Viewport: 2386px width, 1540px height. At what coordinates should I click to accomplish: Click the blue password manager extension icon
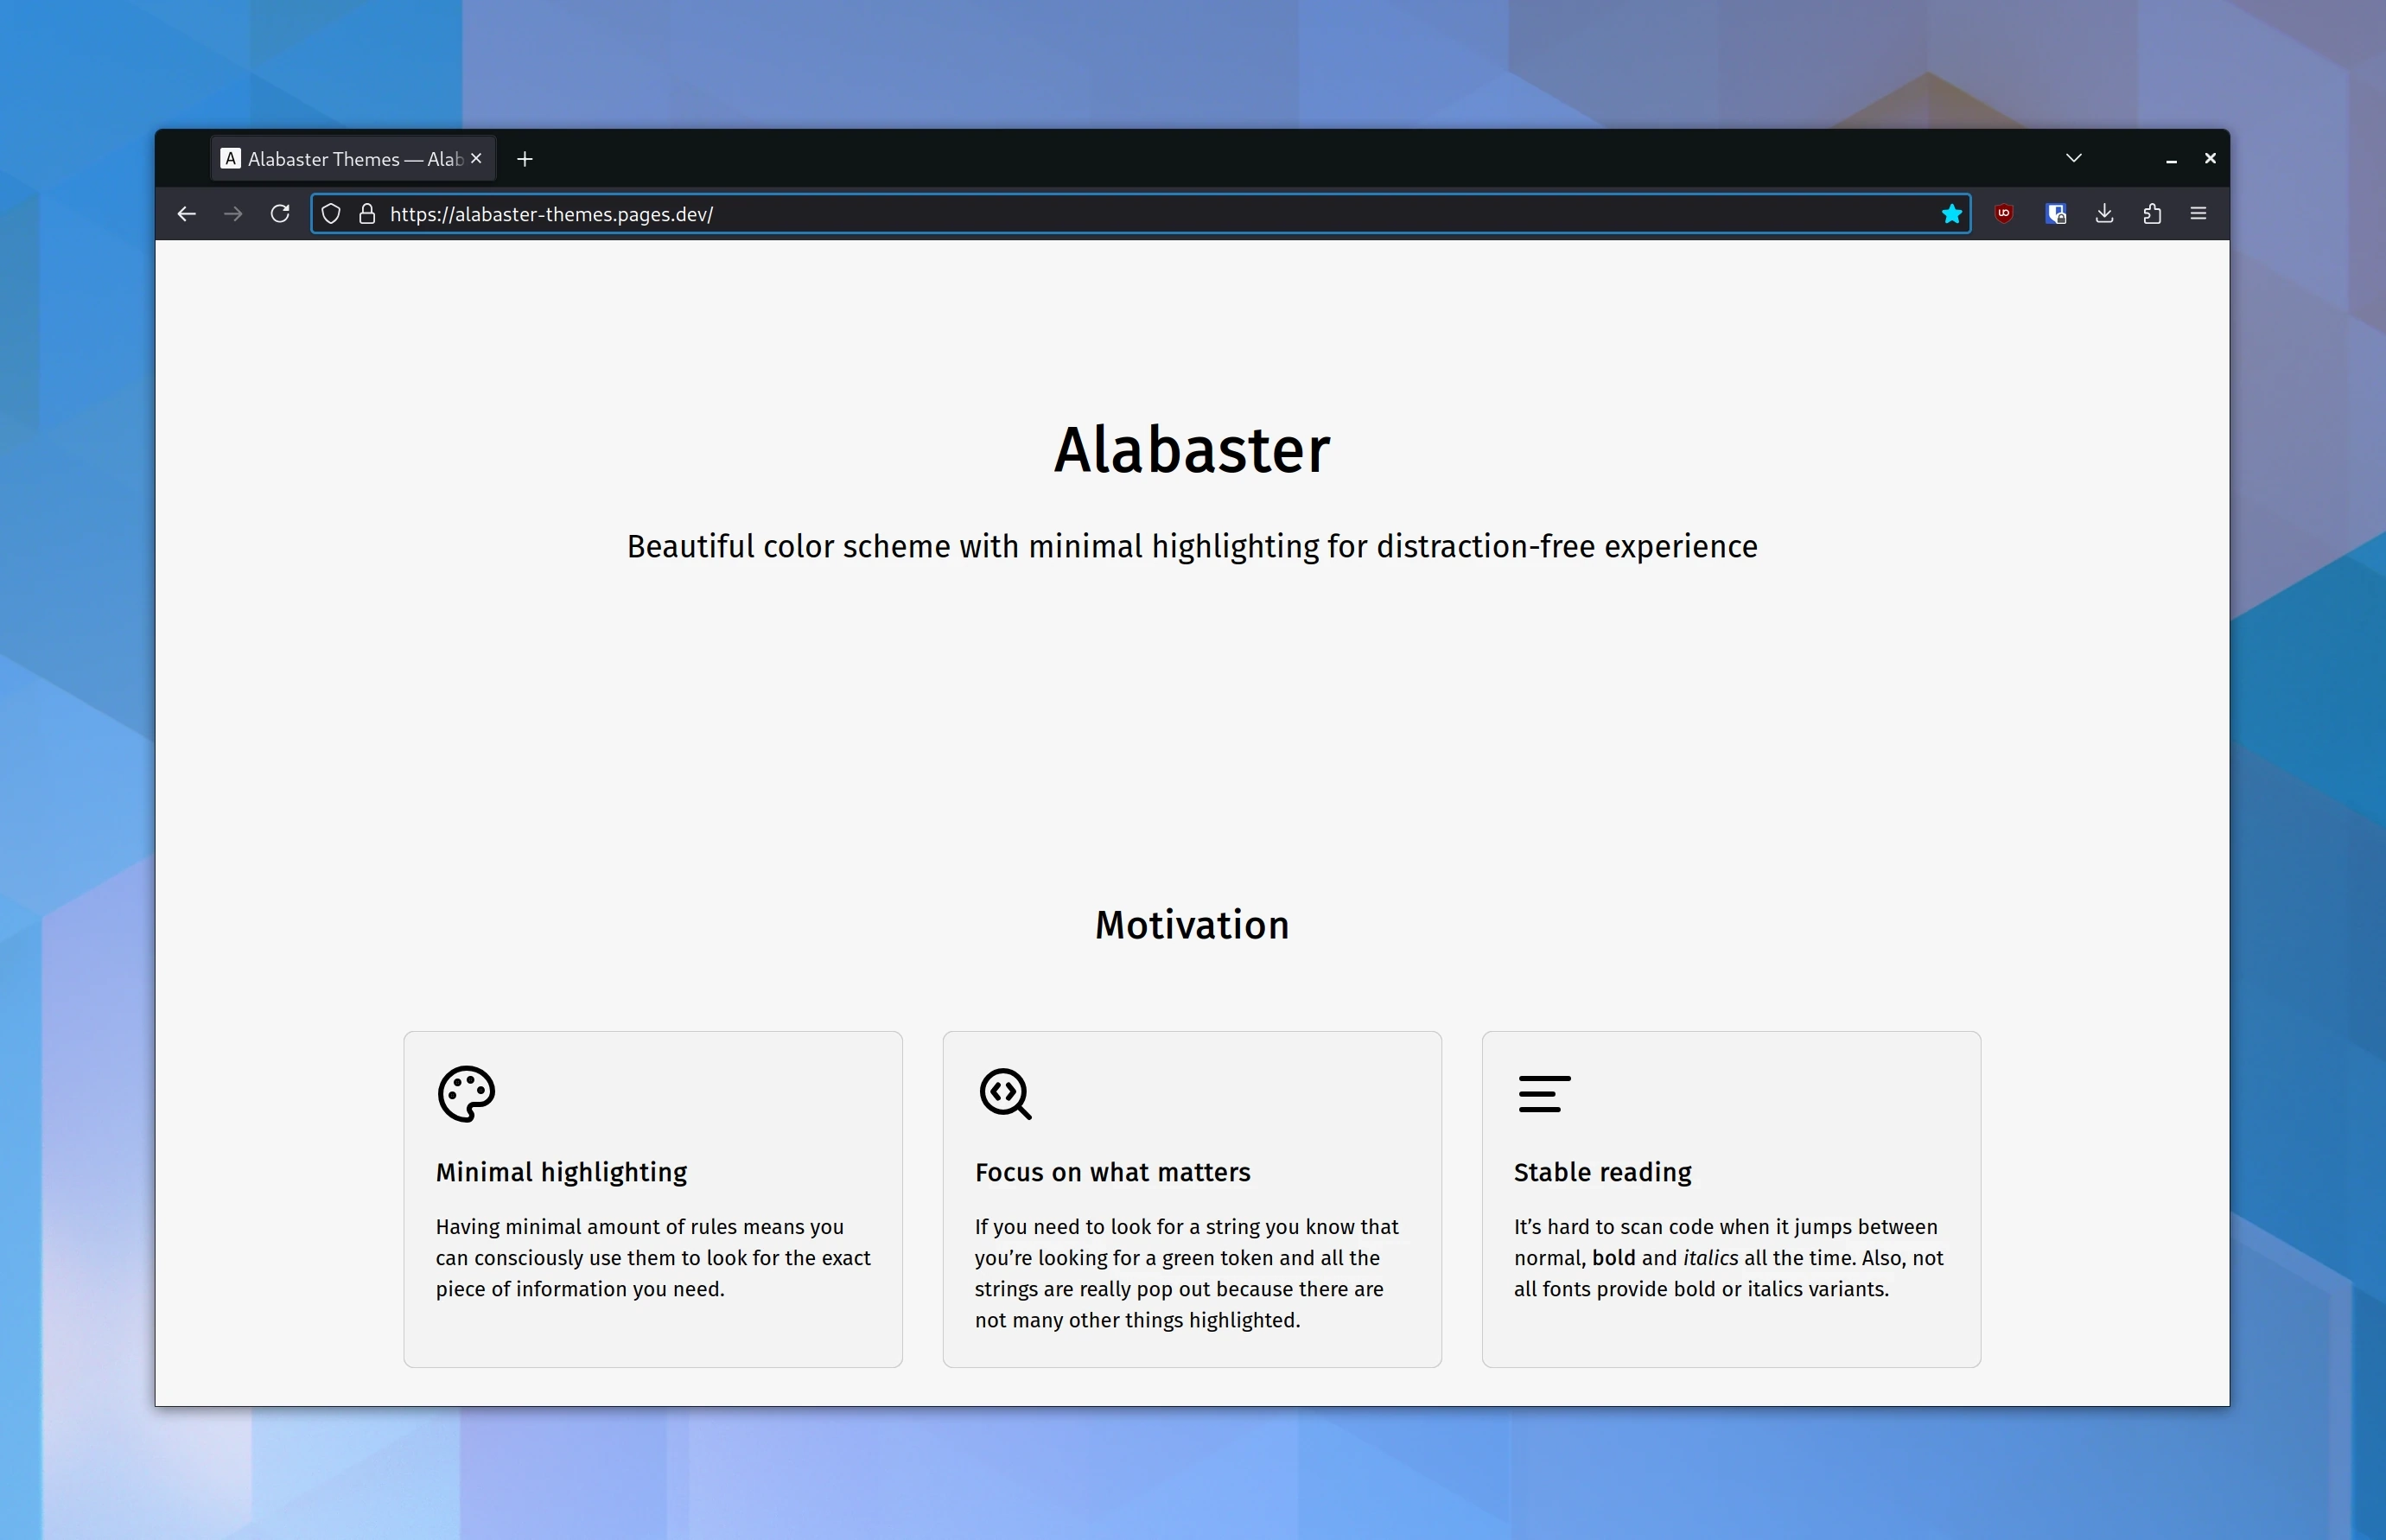pyautogui.click(x=2056, y=213)
